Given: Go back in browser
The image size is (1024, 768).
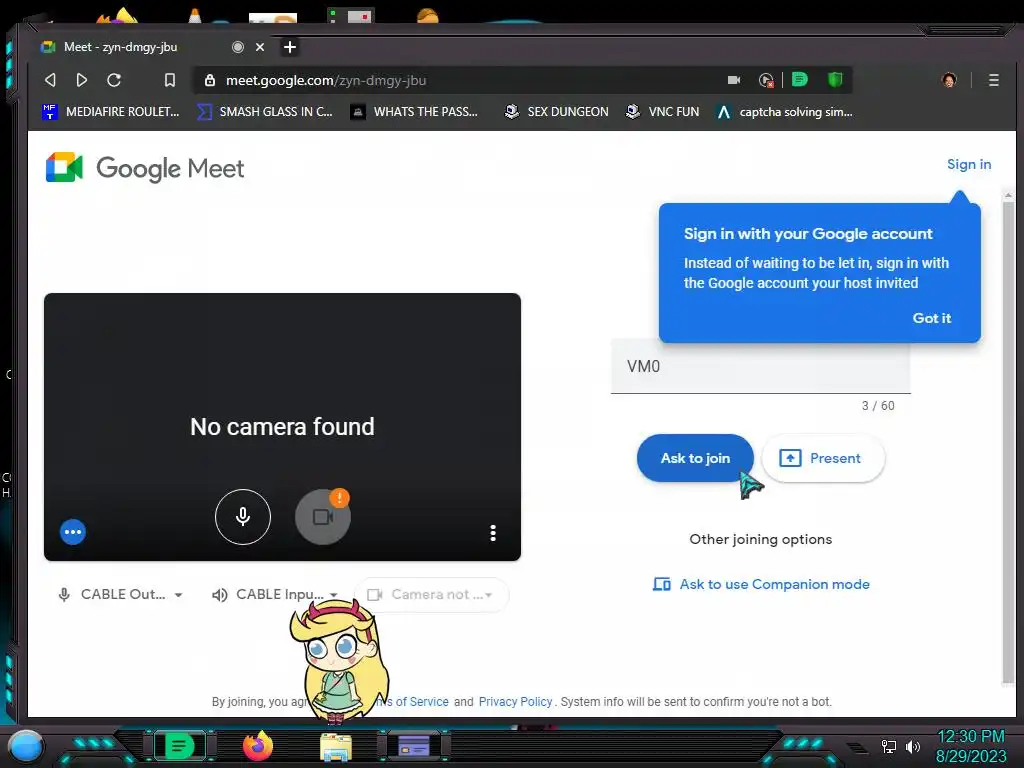Looking at the screenshot, I should coord(50,80).
